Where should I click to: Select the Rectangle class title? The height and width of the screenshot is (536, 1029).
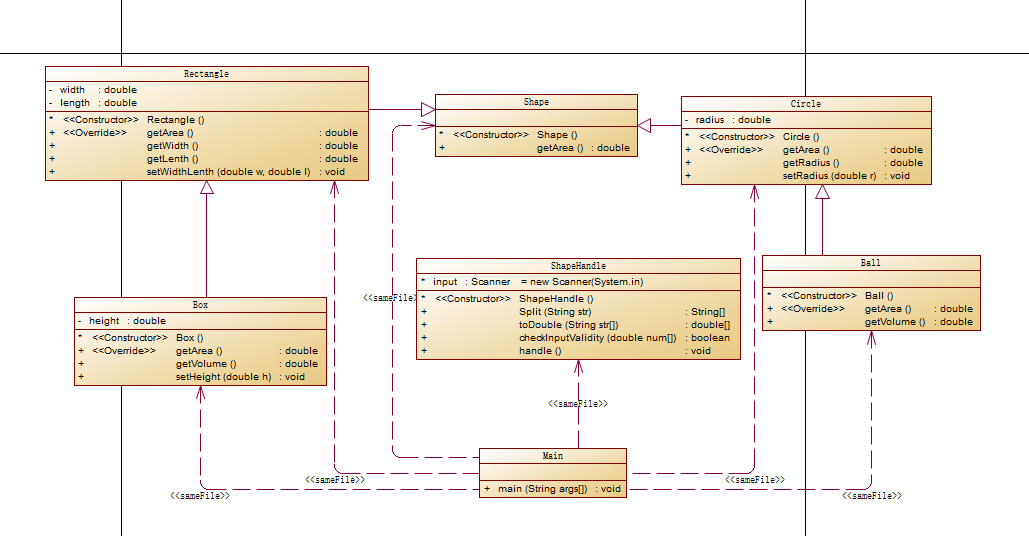coord(207,74)
